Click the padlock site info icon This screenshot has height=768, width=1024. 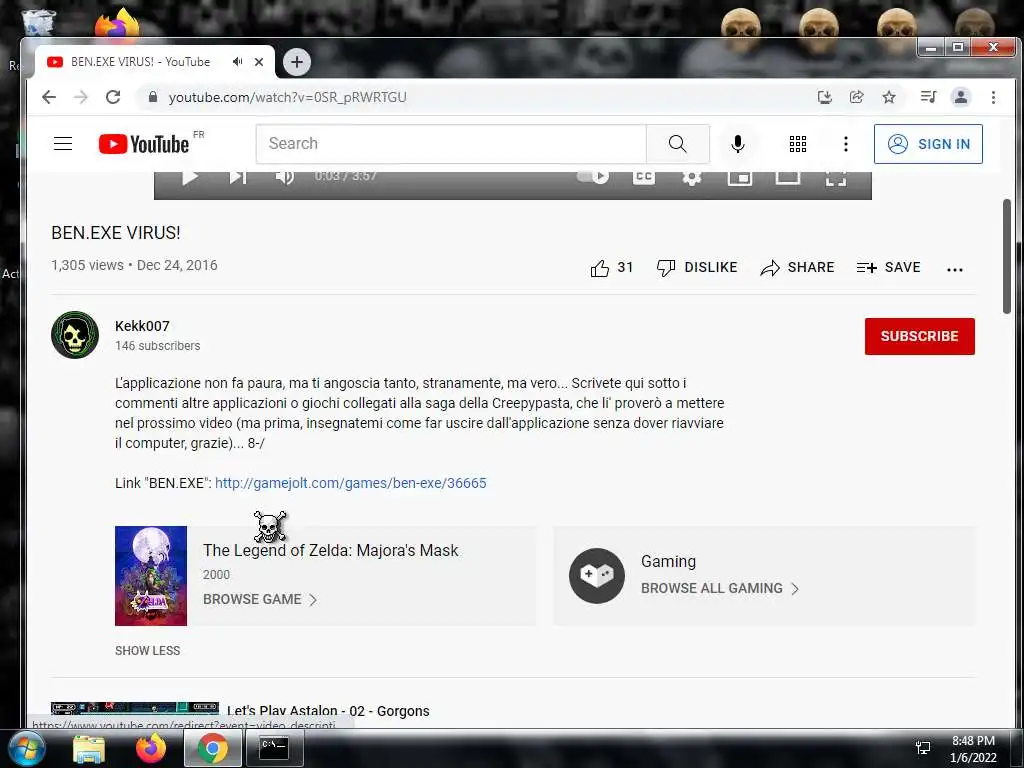click(x=153, y=97)
